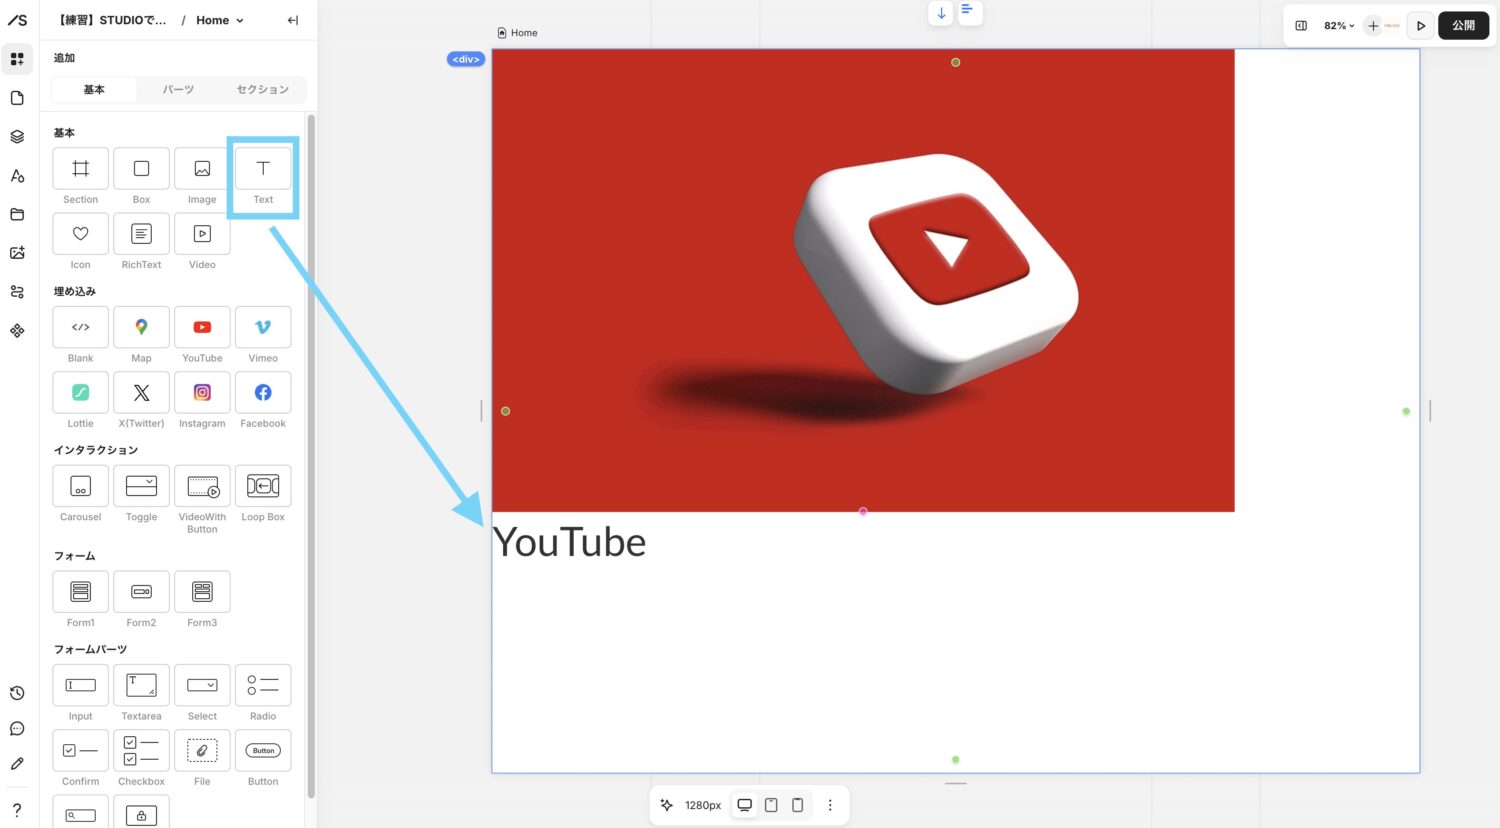This screenshot has width=1500, height=828.
Task: Open the three-dot canvas options menu
Action: click(x=830, y=805)
